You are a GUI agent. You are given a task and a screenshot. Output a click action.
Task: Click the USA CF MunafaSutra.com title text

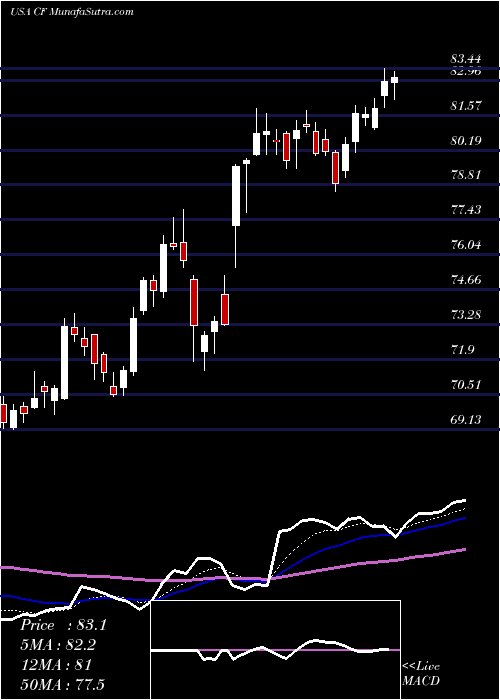click(x=72, y=11)
